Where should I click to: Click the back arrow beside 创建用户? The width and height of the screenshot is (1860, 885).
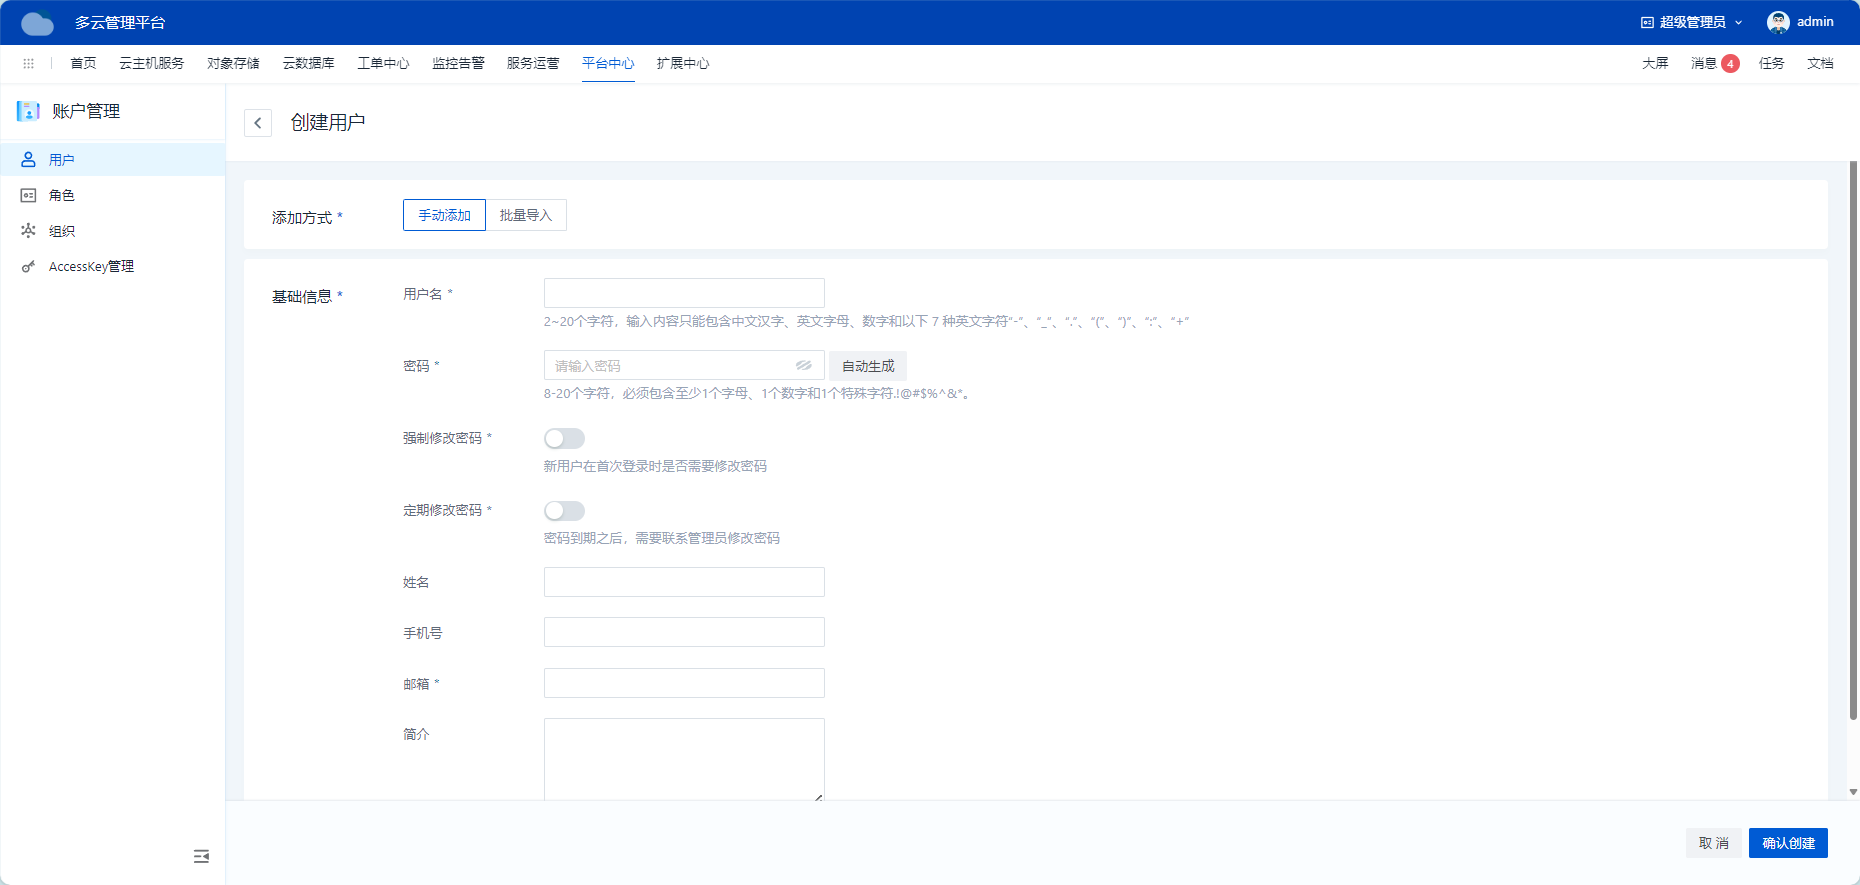(258, 123)
